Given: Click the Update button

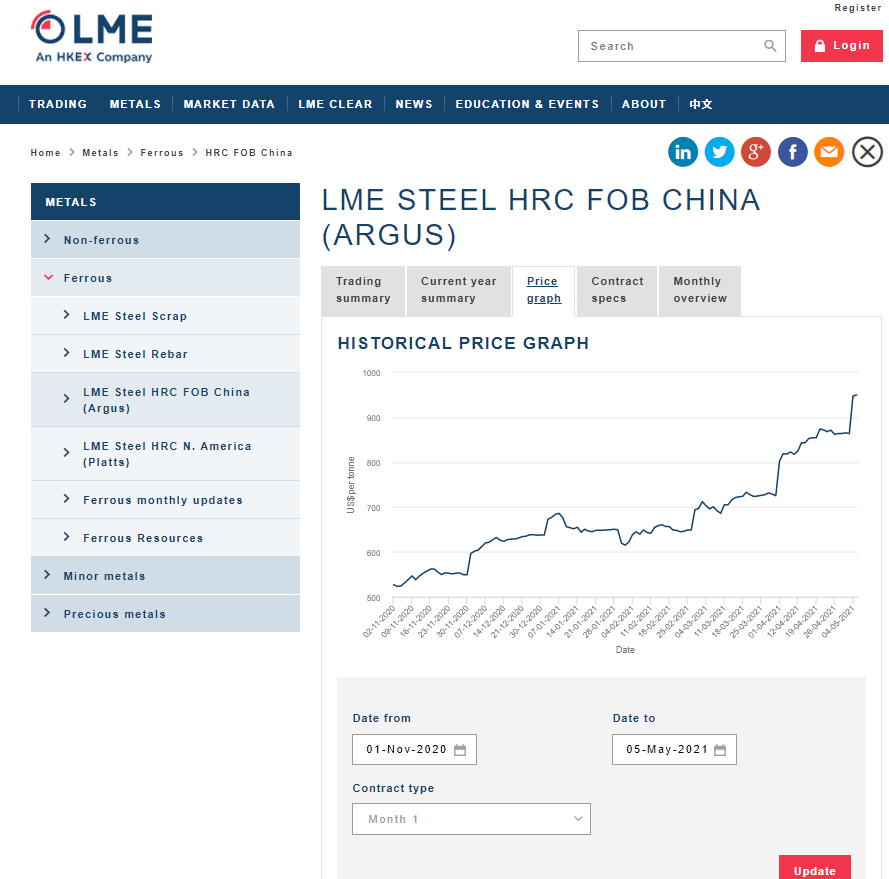Looking at the screenshot, I should tap(815, 868).
